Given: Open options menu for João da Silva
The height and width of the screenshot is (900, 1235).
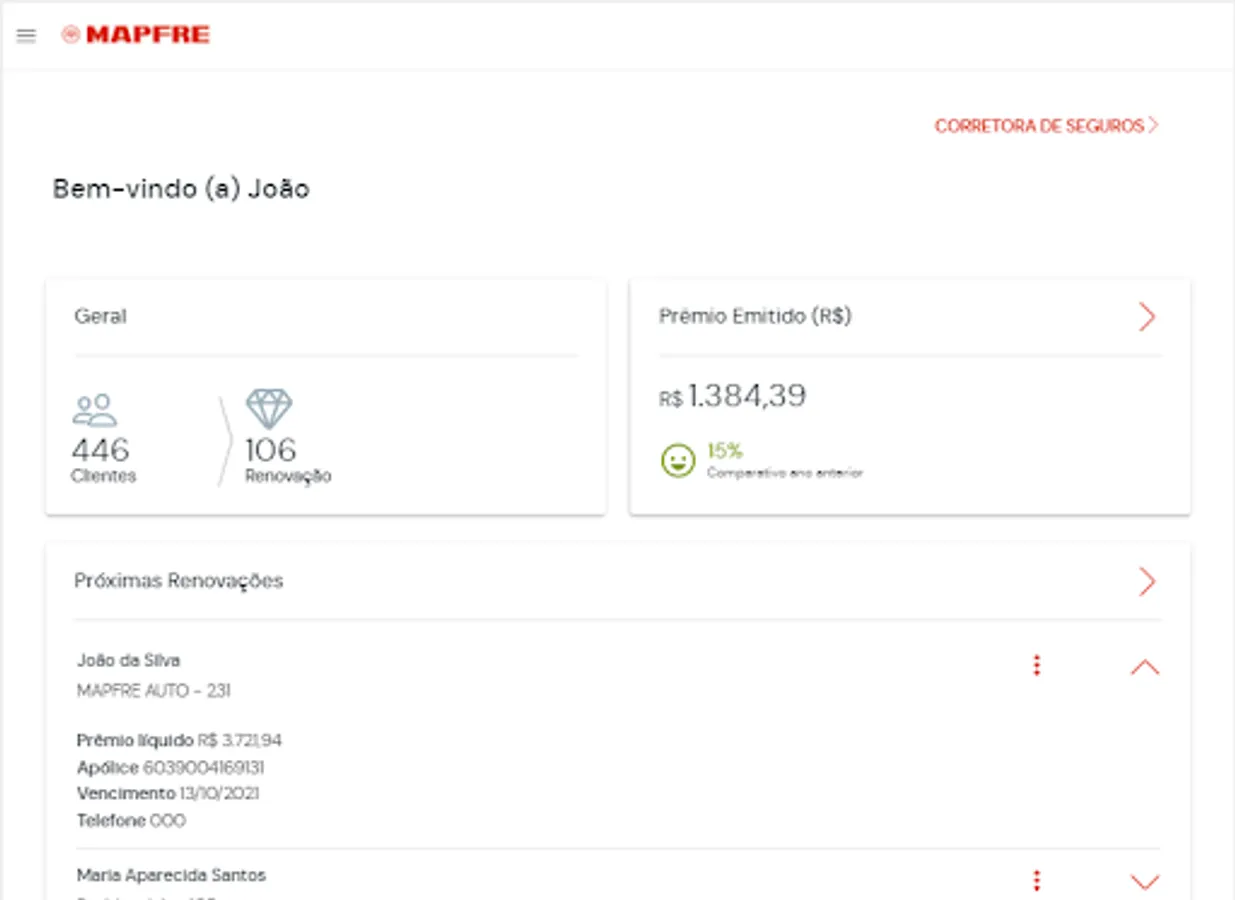Looking at the screenshot, I should 1036,665.
